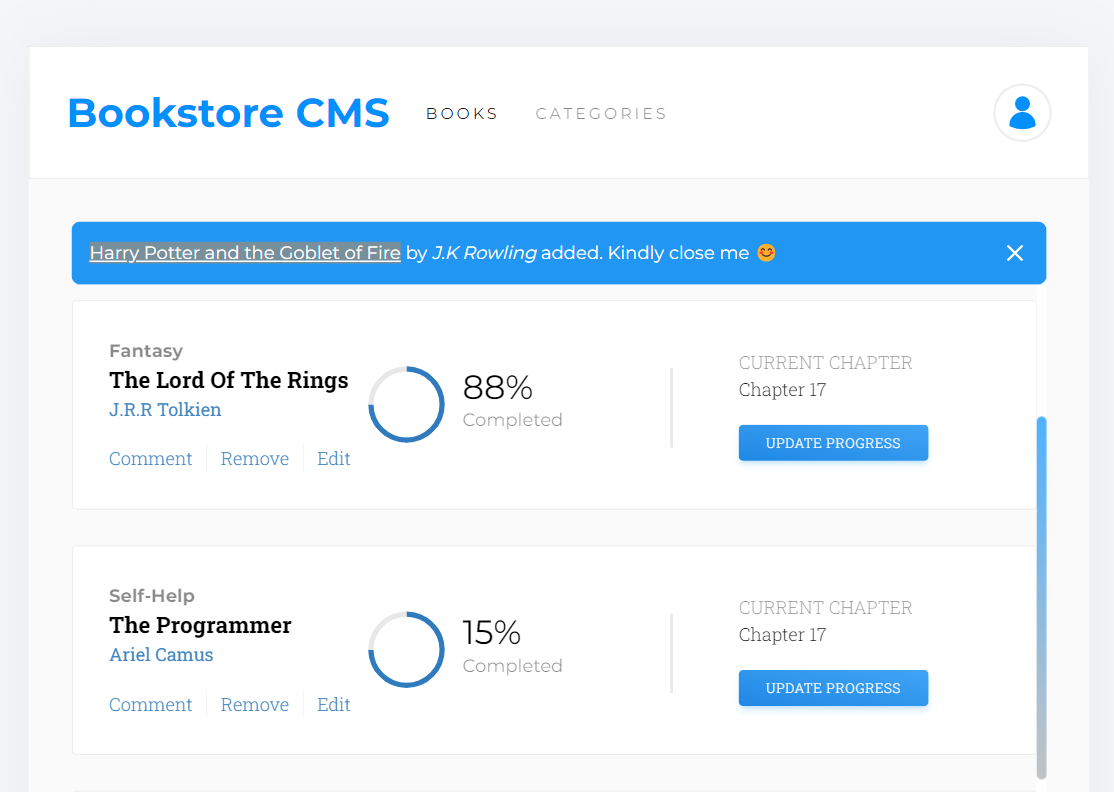Edit The Lord Of The Rings entry
Viewport: 1114px width, 792px height.
pos(333,458)
